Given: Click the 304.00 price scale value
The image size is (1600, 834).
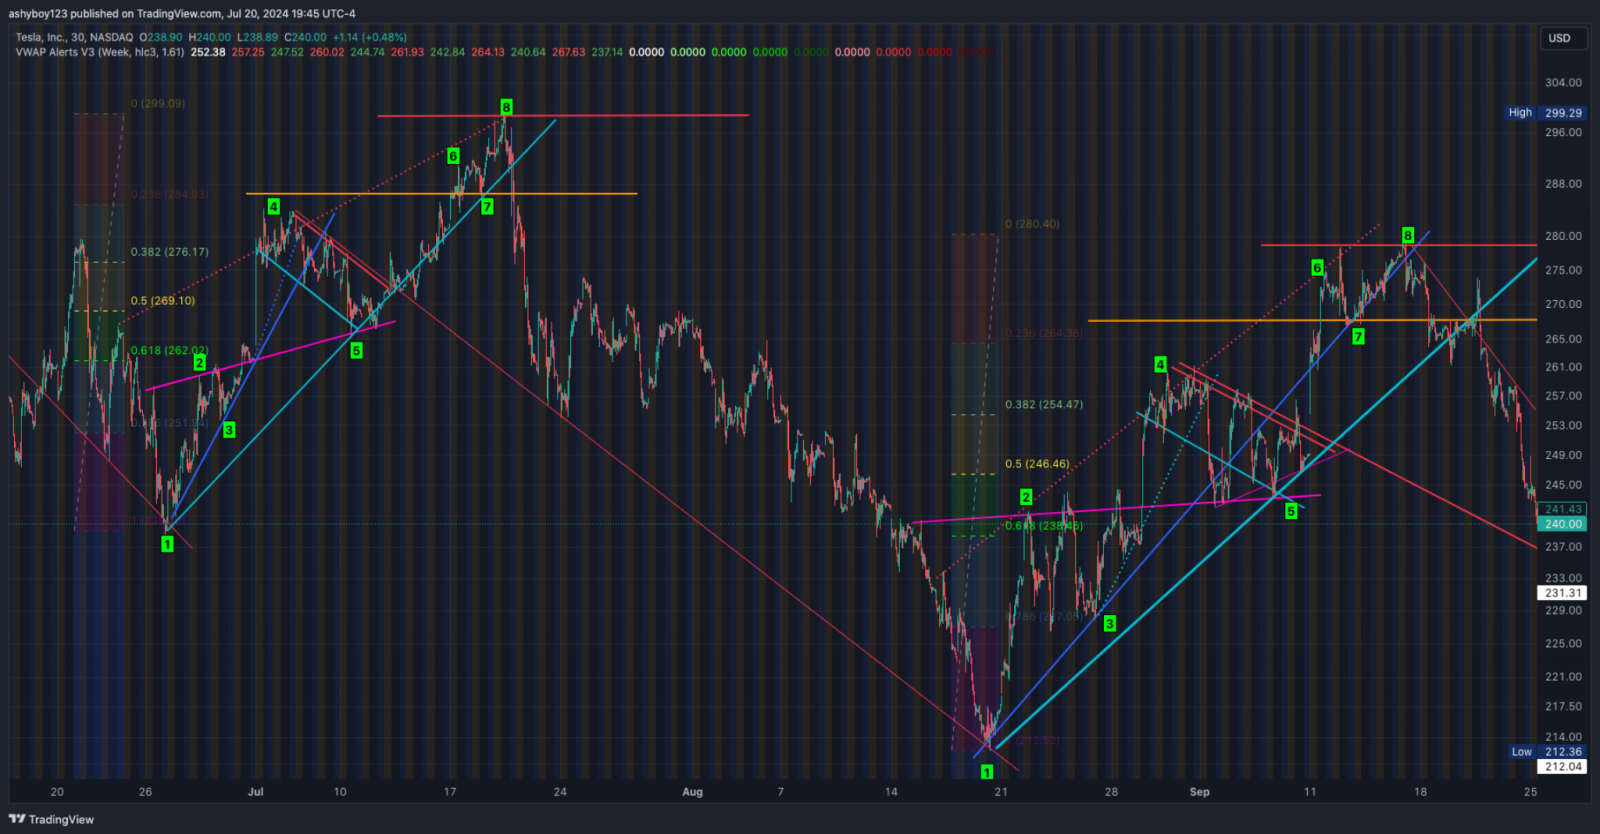Looking at the screenshot, I should click(1563, 83).
